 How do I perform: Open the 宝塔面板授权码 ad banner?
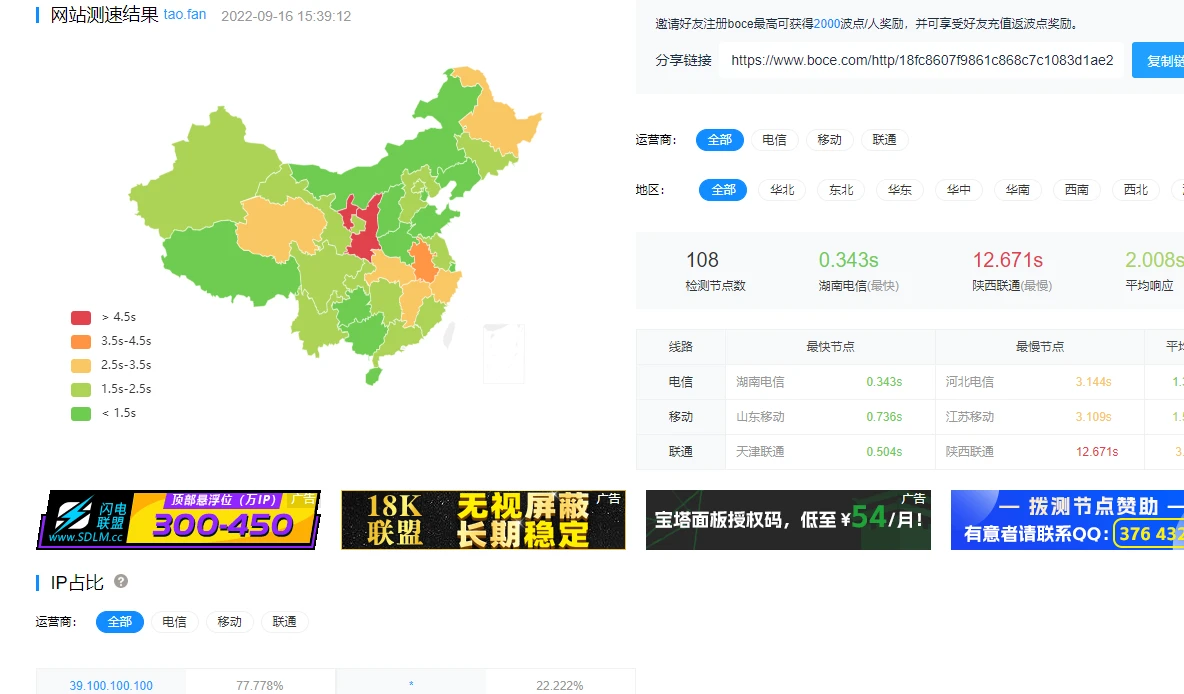coord(788,520)
